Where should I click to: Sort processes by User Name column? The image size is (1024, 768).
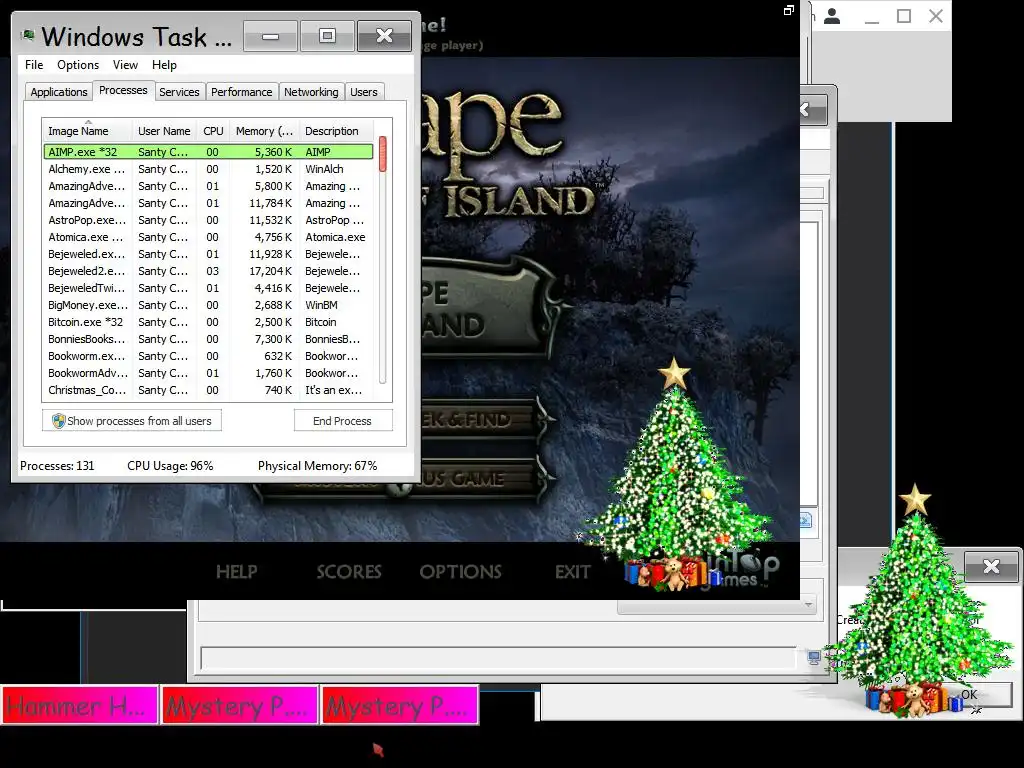point(164,131)
